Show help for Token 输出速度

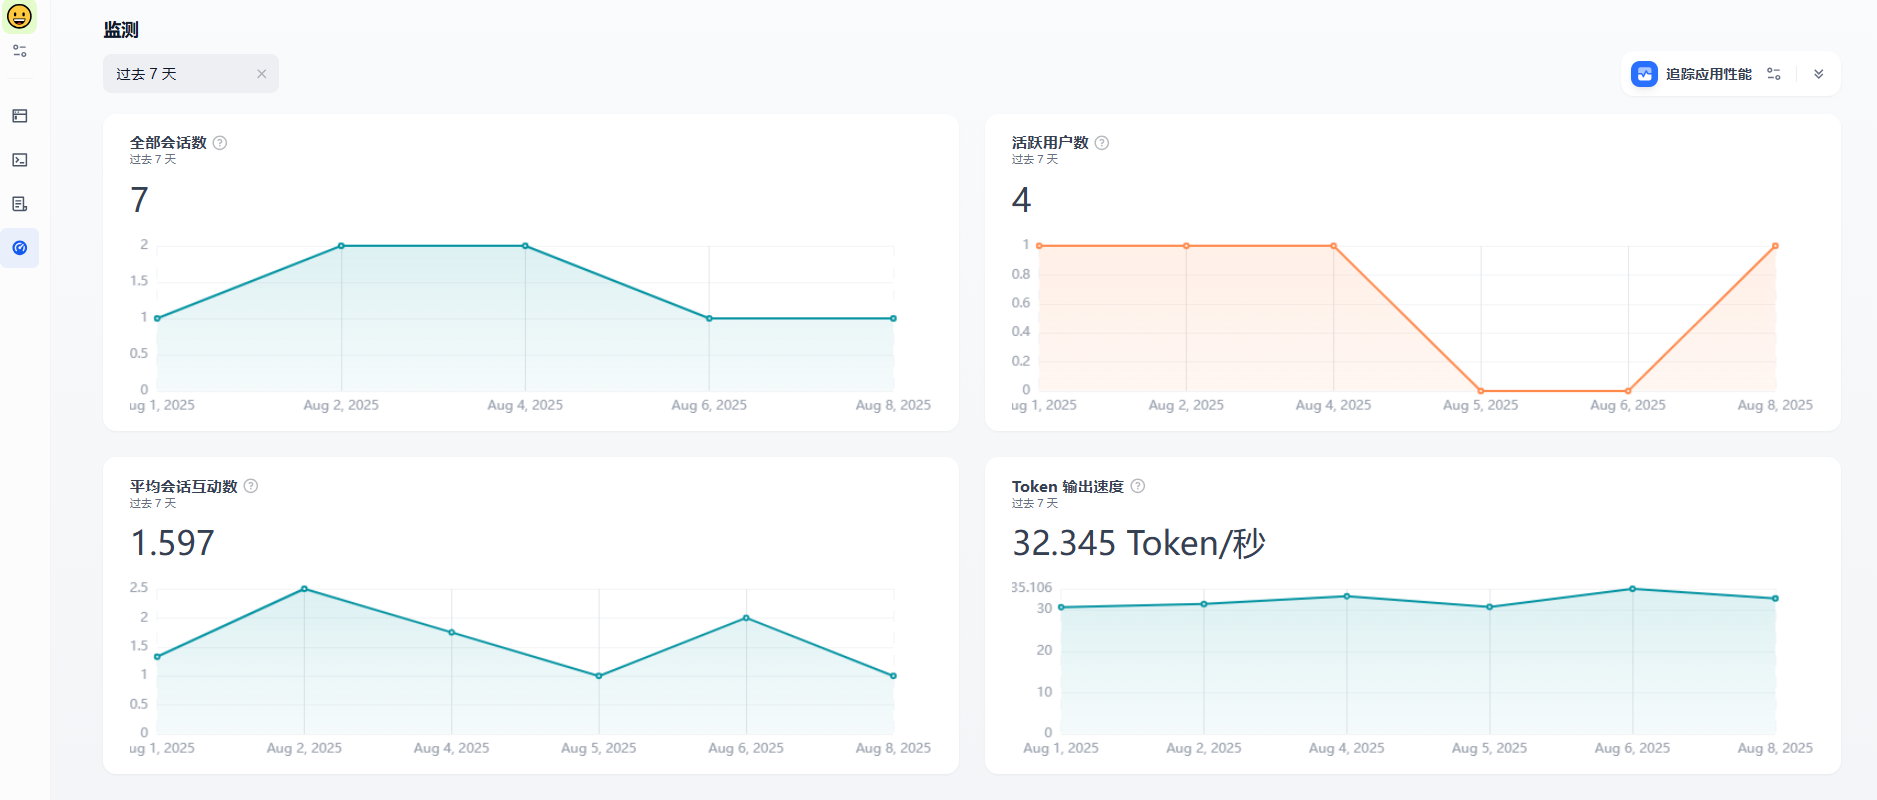1138,486
